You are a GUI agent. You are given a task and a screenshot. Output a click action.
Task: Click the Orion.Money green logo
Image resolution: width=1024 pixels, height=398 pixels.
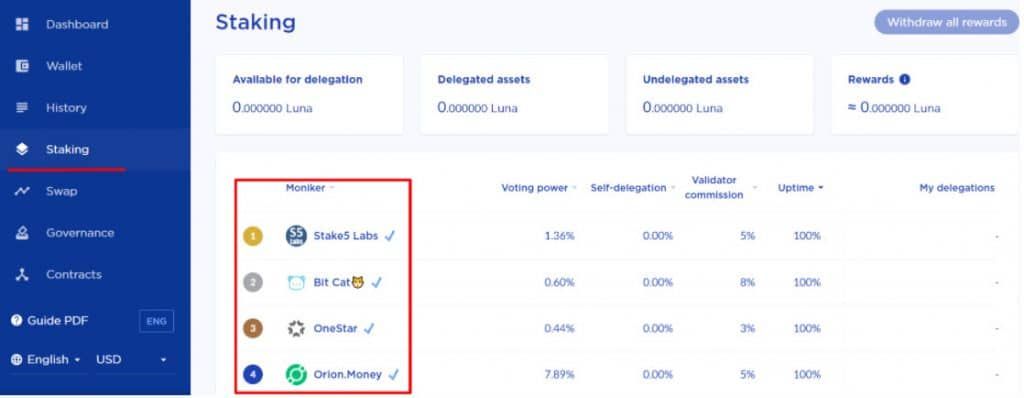[296, 375]
